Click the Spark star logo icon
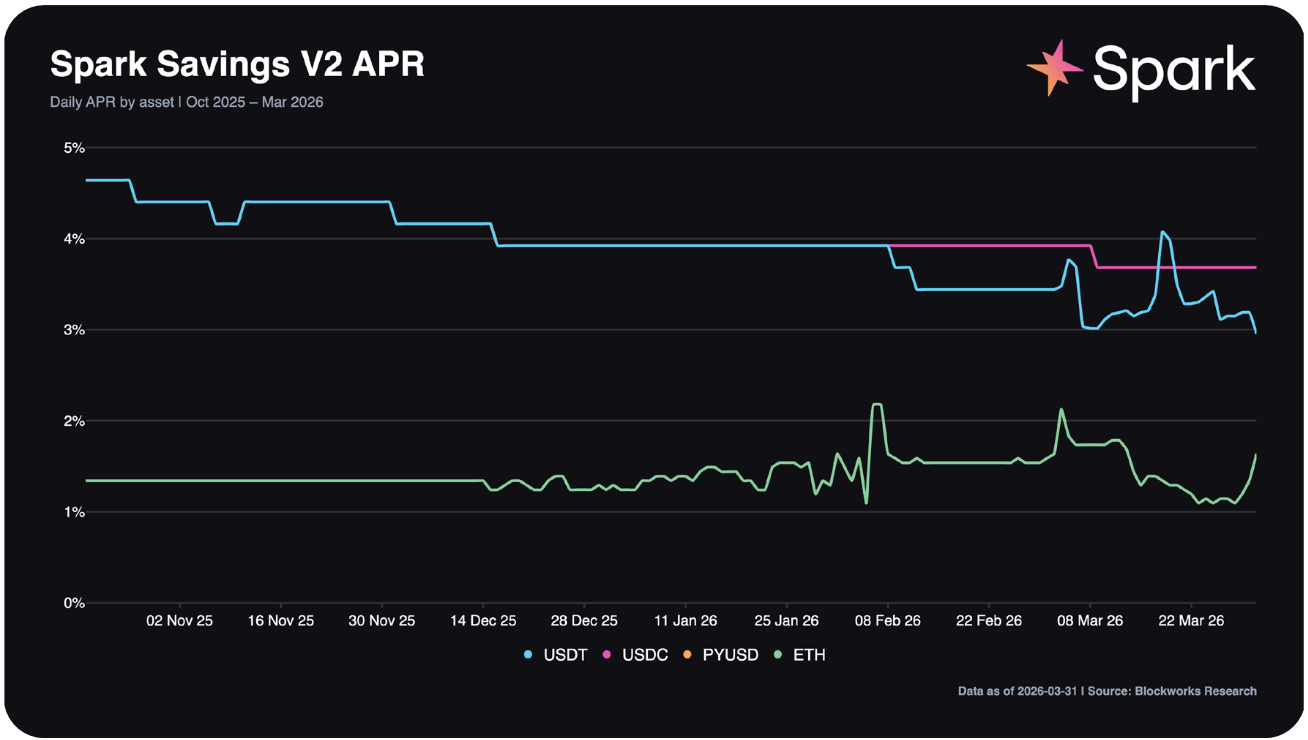1308x740 pixels. tap(1056, 68)
